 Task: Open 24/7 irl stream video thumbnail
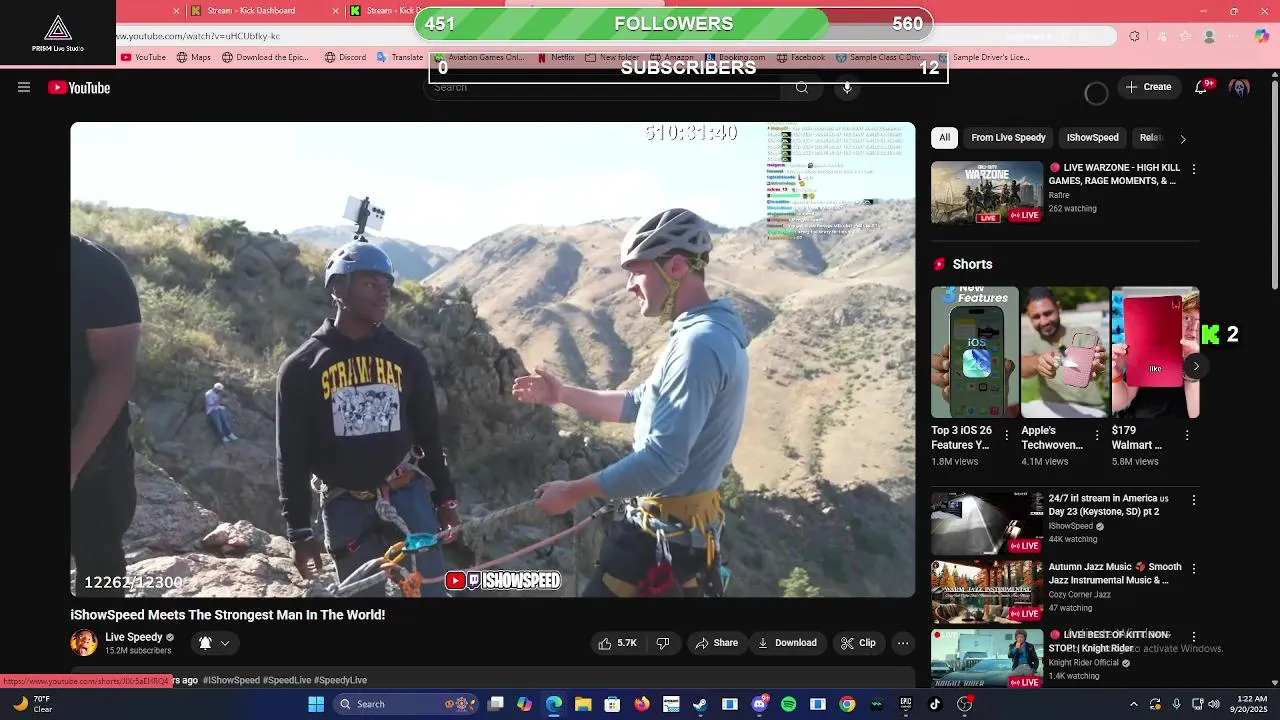click(987, 523)
